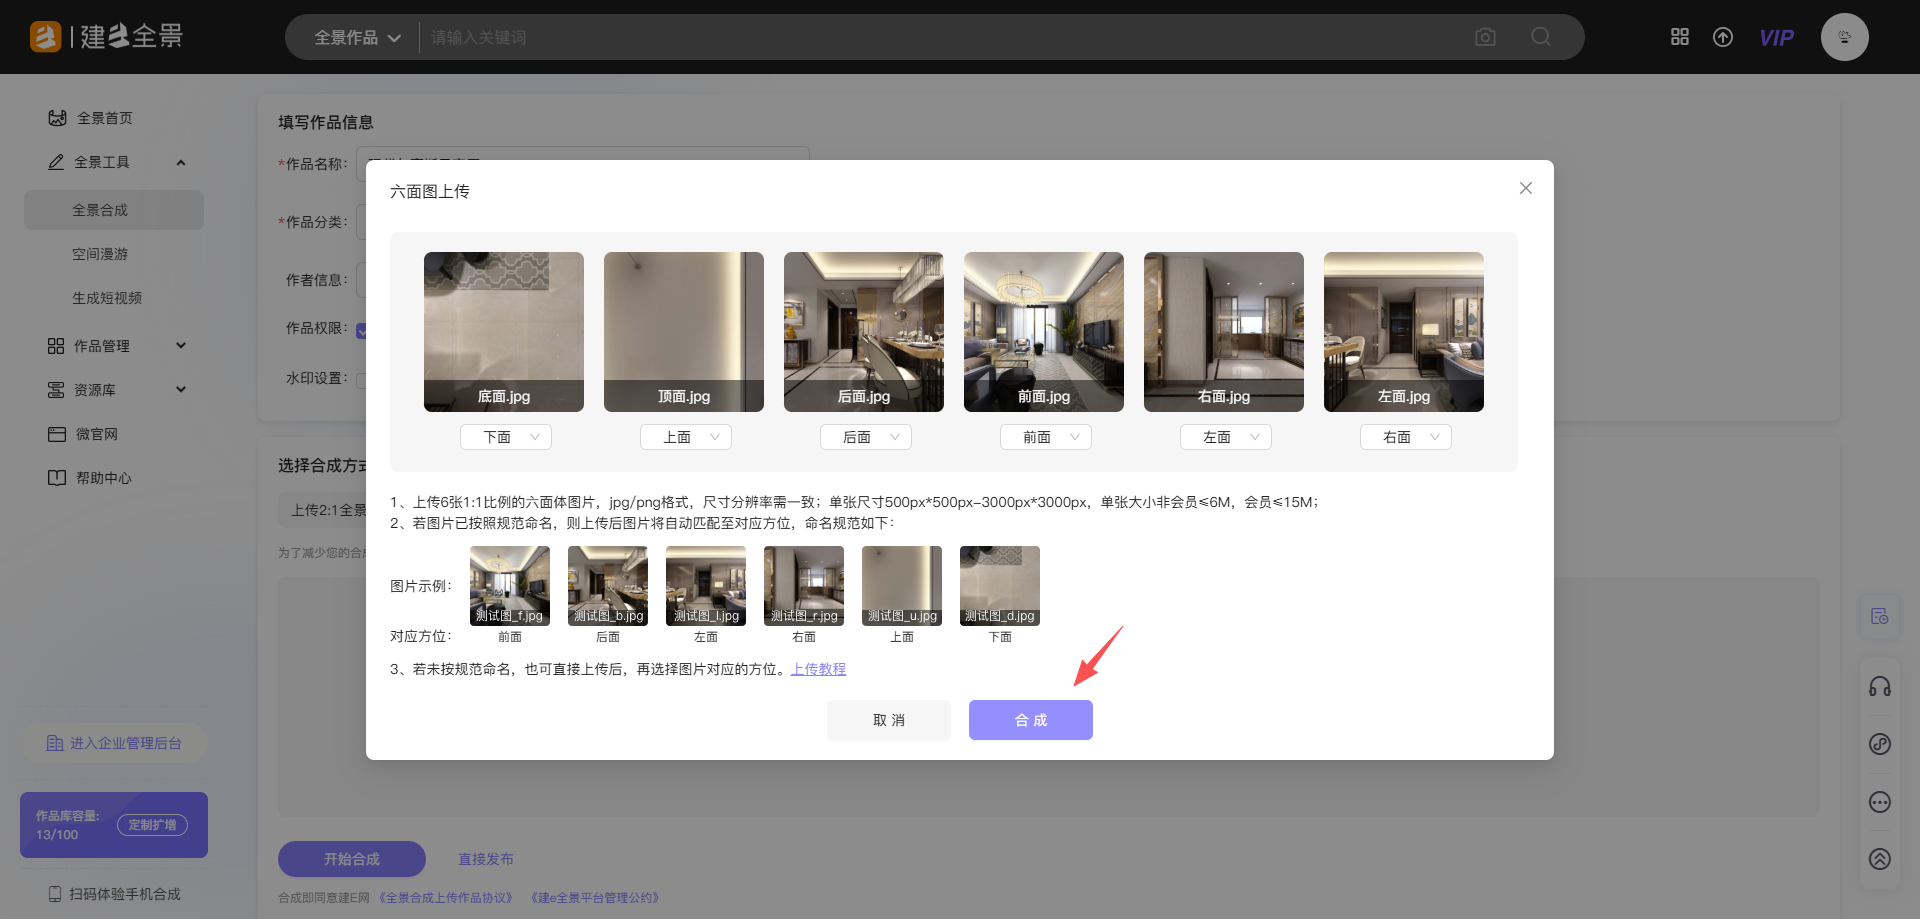Open the 上传教程 tutorial link
1920x919 pixels.
tap(818, 669)
